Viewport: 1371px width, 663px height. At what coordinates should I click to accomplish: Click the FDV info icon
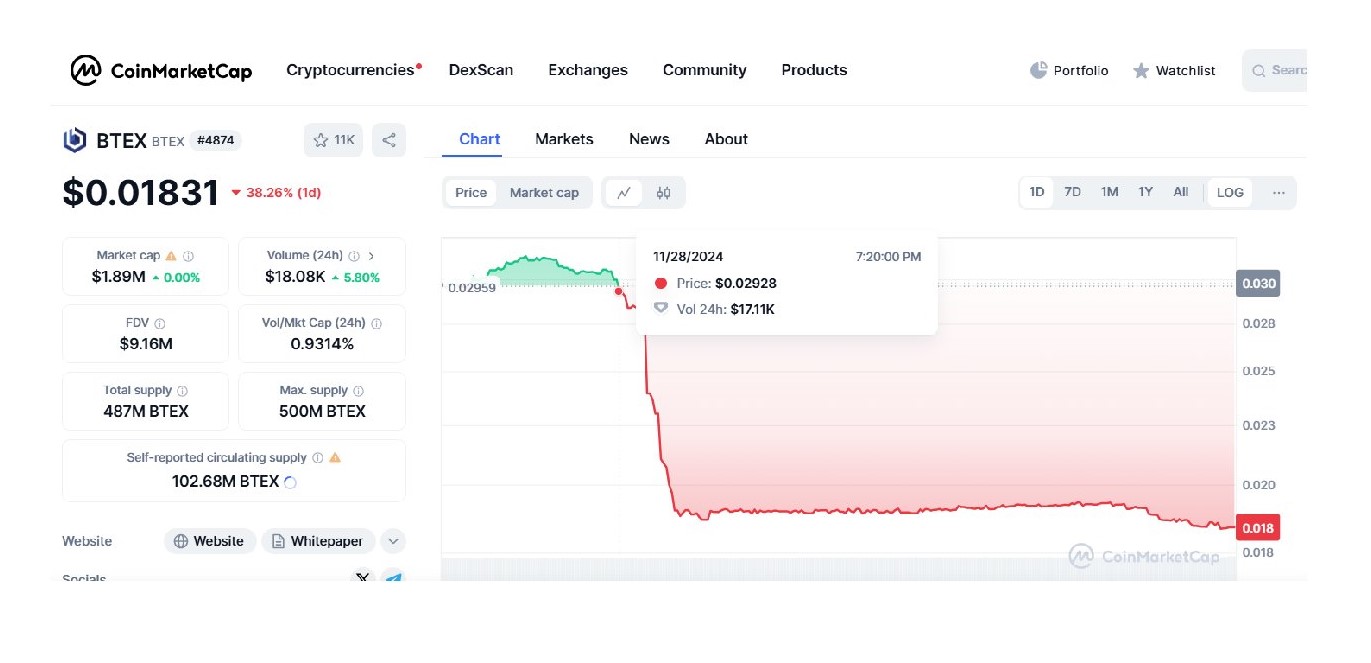(x=160, y=324)
